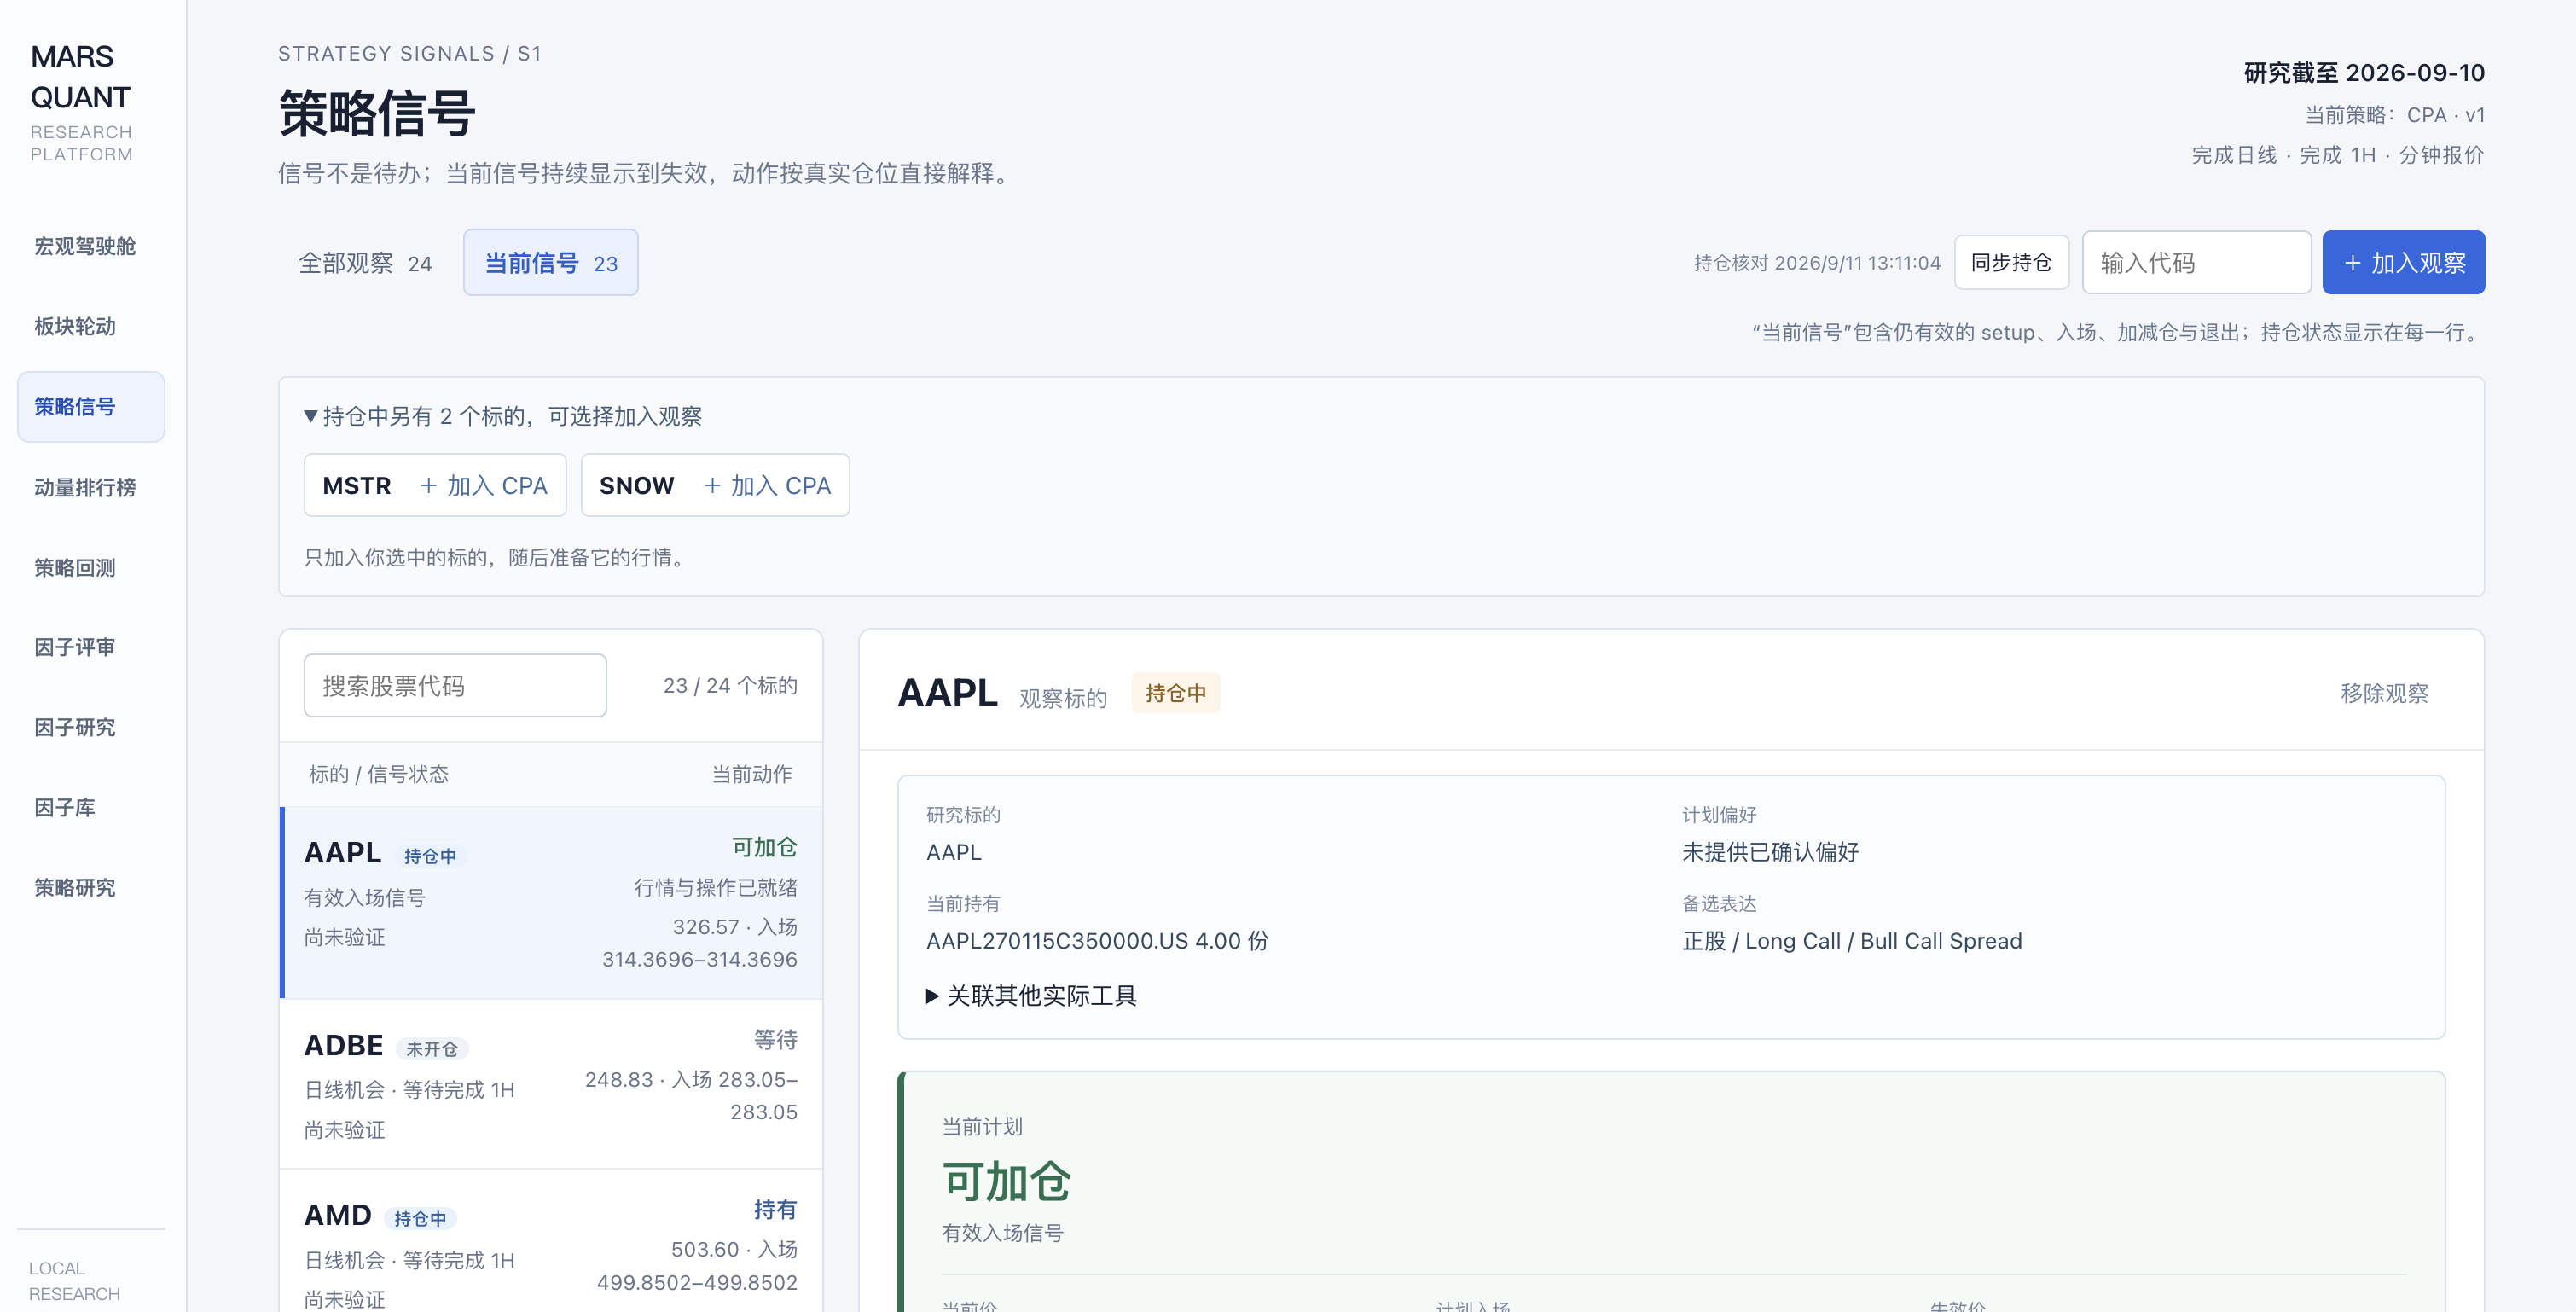Click the 可加仓 action on the AAPL row
Screen dimensions: 2576x1312
click(x=764, y=848)
